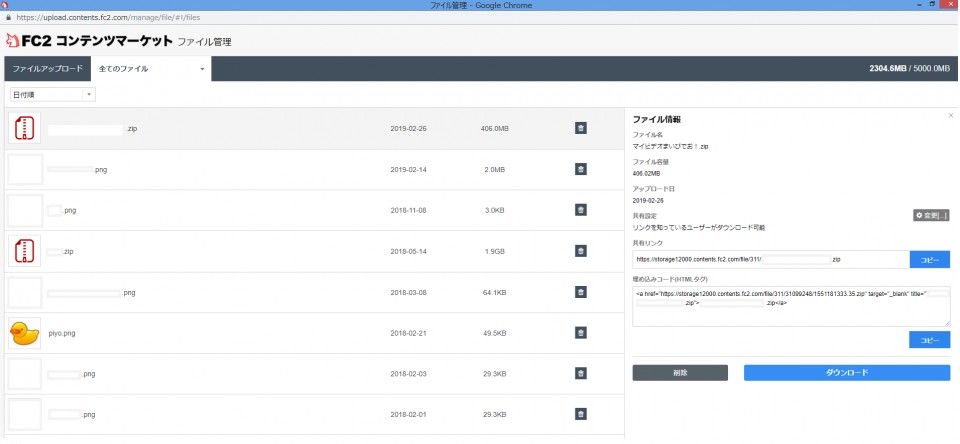
Task: Click the 変更 sharing settings button
Action: (930, 215)
